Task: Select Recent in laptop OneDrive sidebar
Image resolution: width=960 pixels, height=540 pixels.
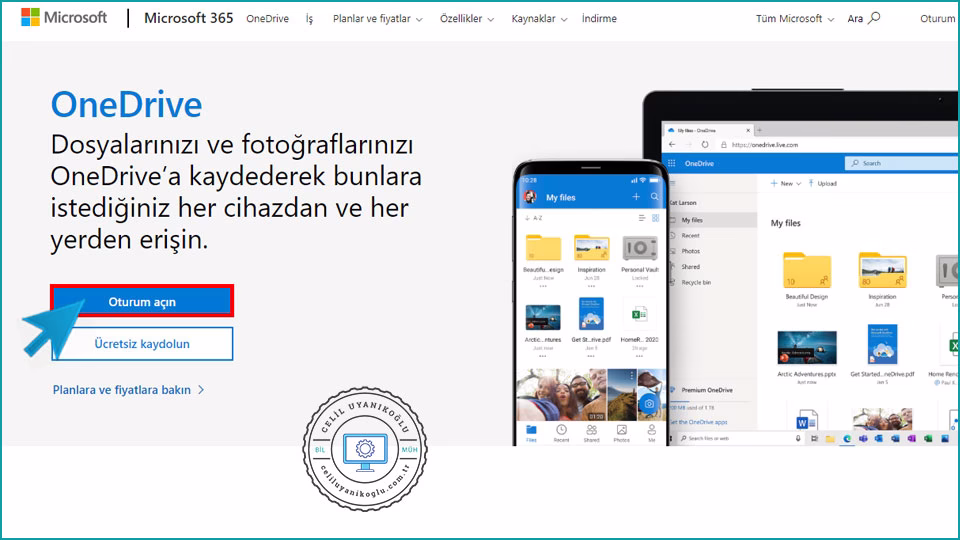Action: point(690,235)
